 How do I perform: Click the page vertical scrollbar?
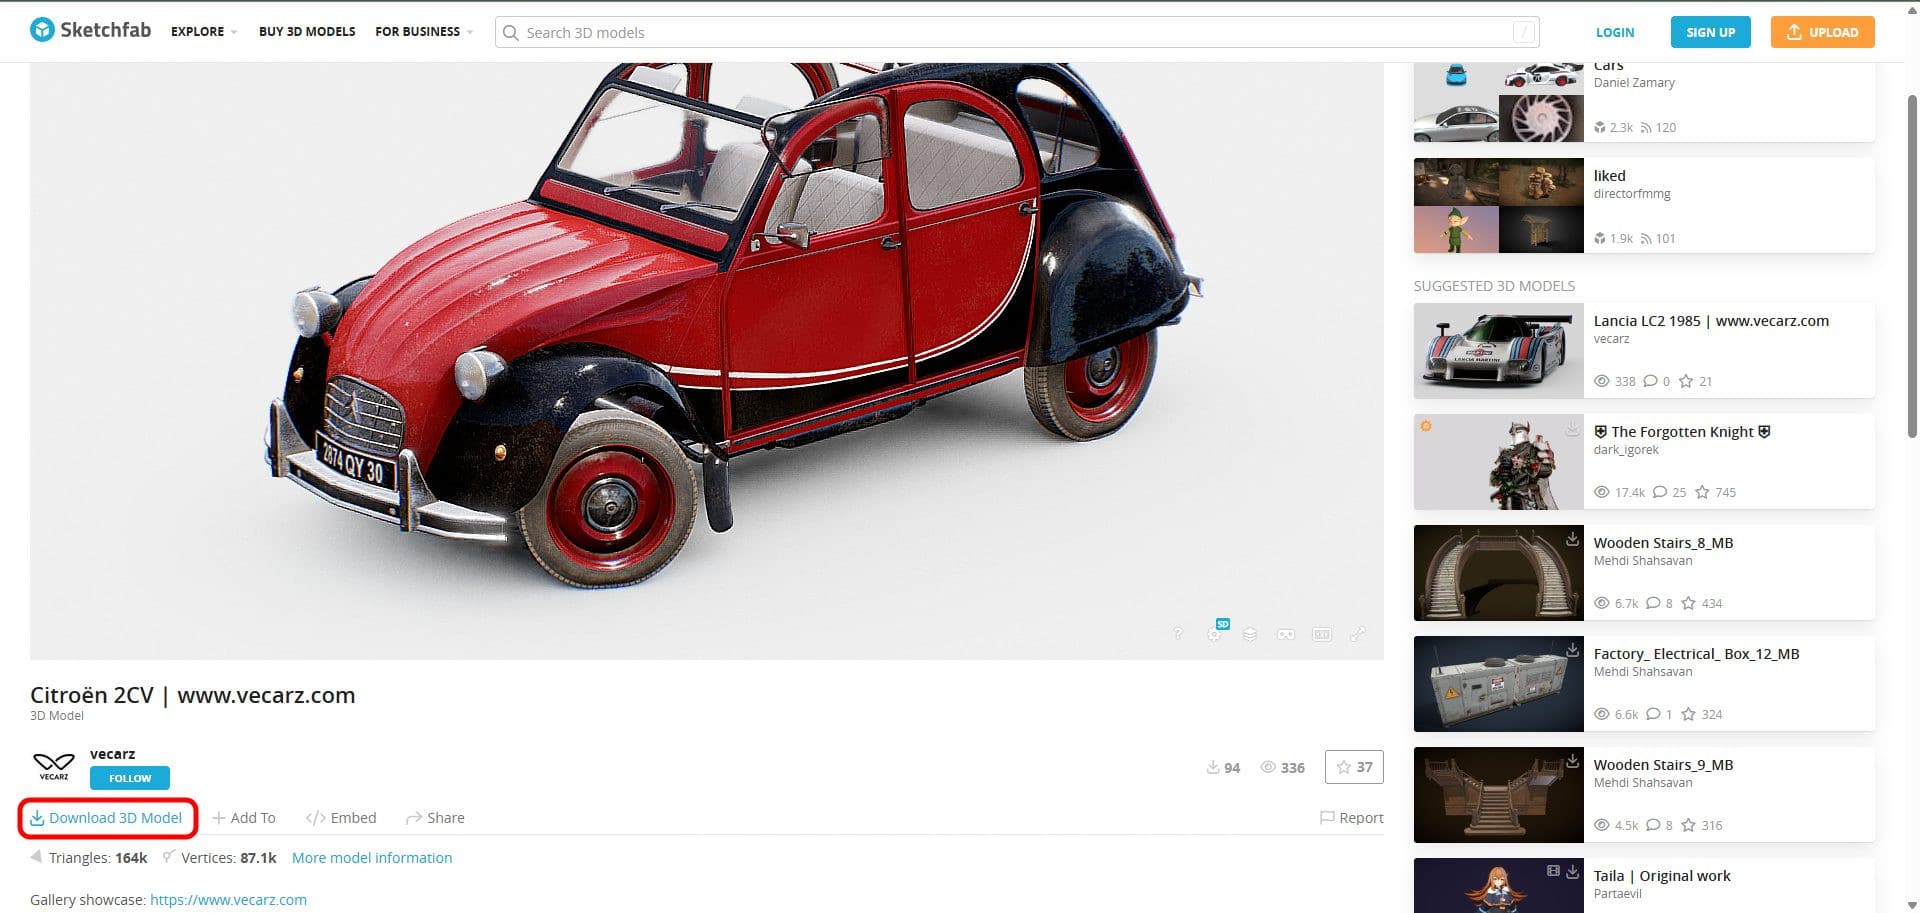coord(1913,265)
